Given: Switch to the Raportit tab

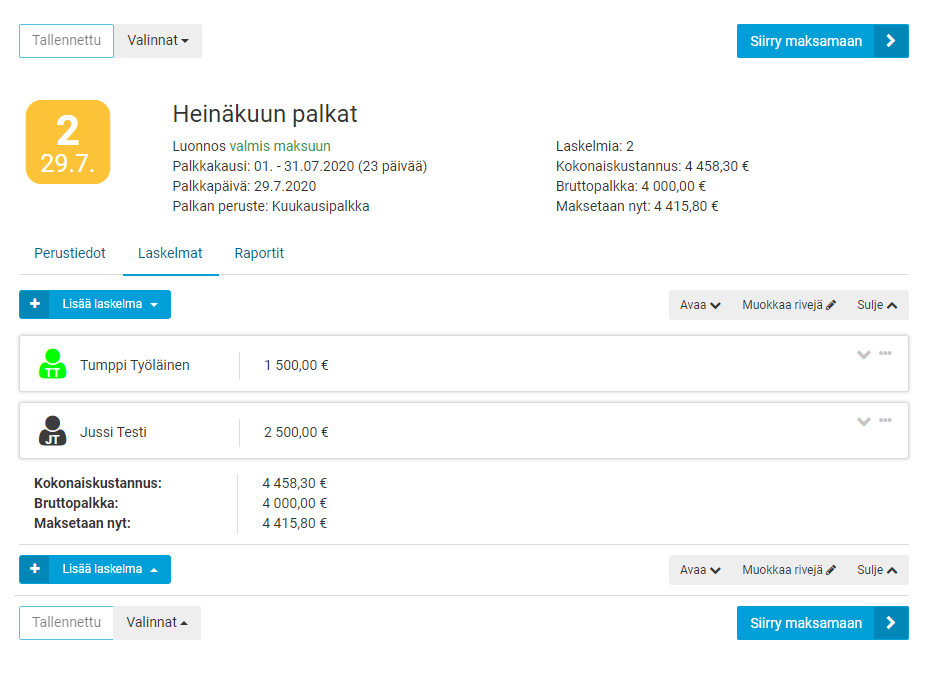Looking at the screenshot, I should point(259,253).
